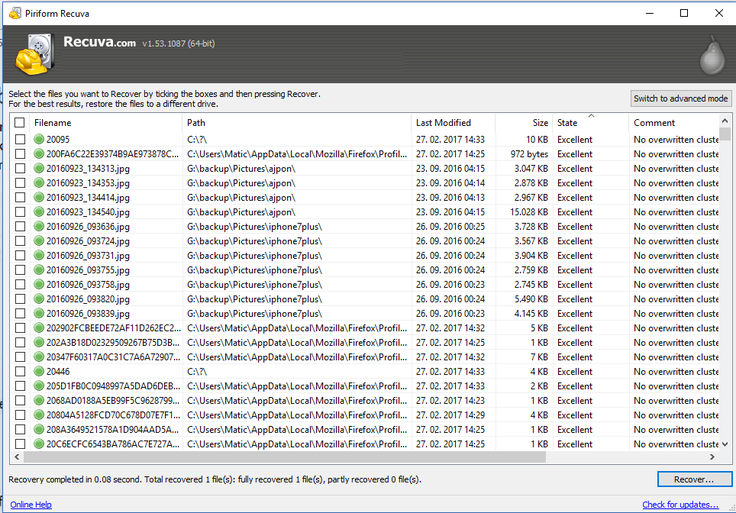Screen dimensions: 736x513
Task: Tick checkbox for file 20095
Action: point(20,139)
